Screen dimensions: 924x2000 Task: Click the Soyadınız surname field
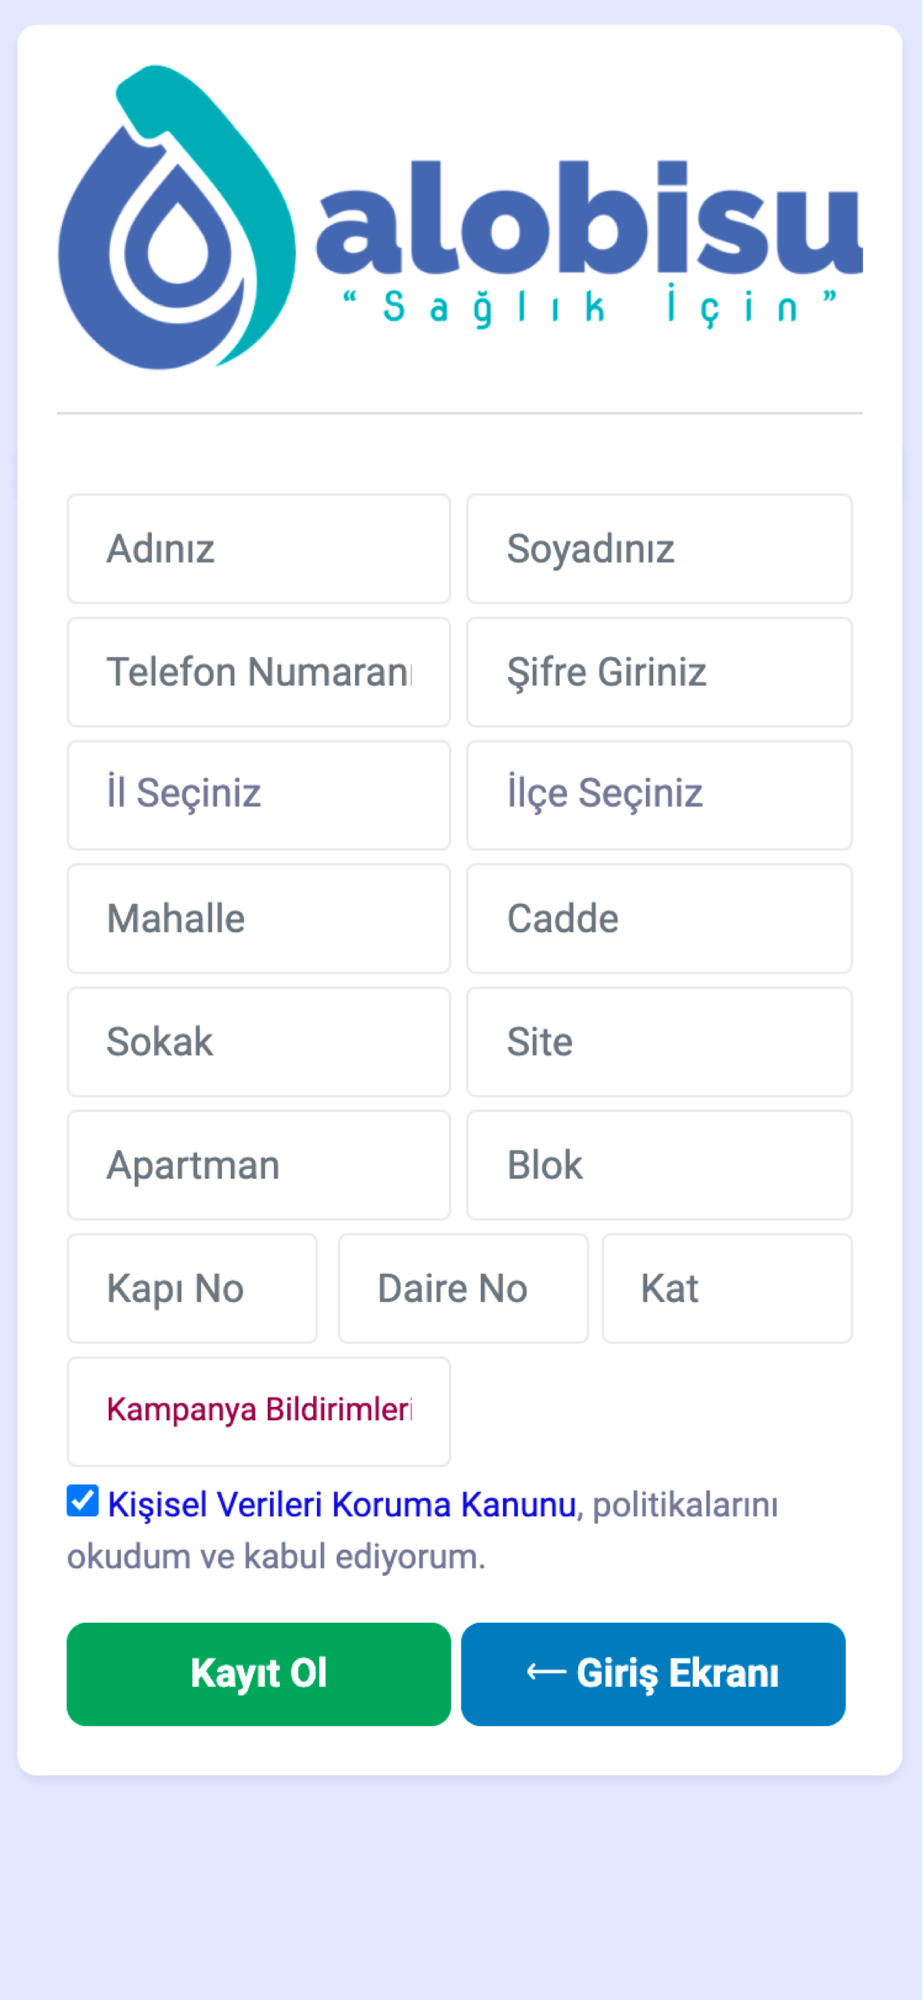pos(658,549)
